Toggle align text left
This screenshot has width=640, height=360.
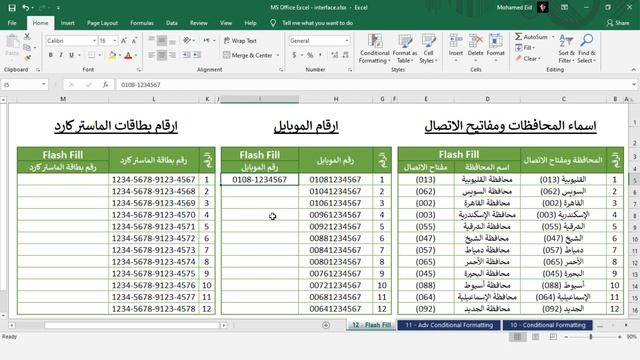[x=151, y=55]
